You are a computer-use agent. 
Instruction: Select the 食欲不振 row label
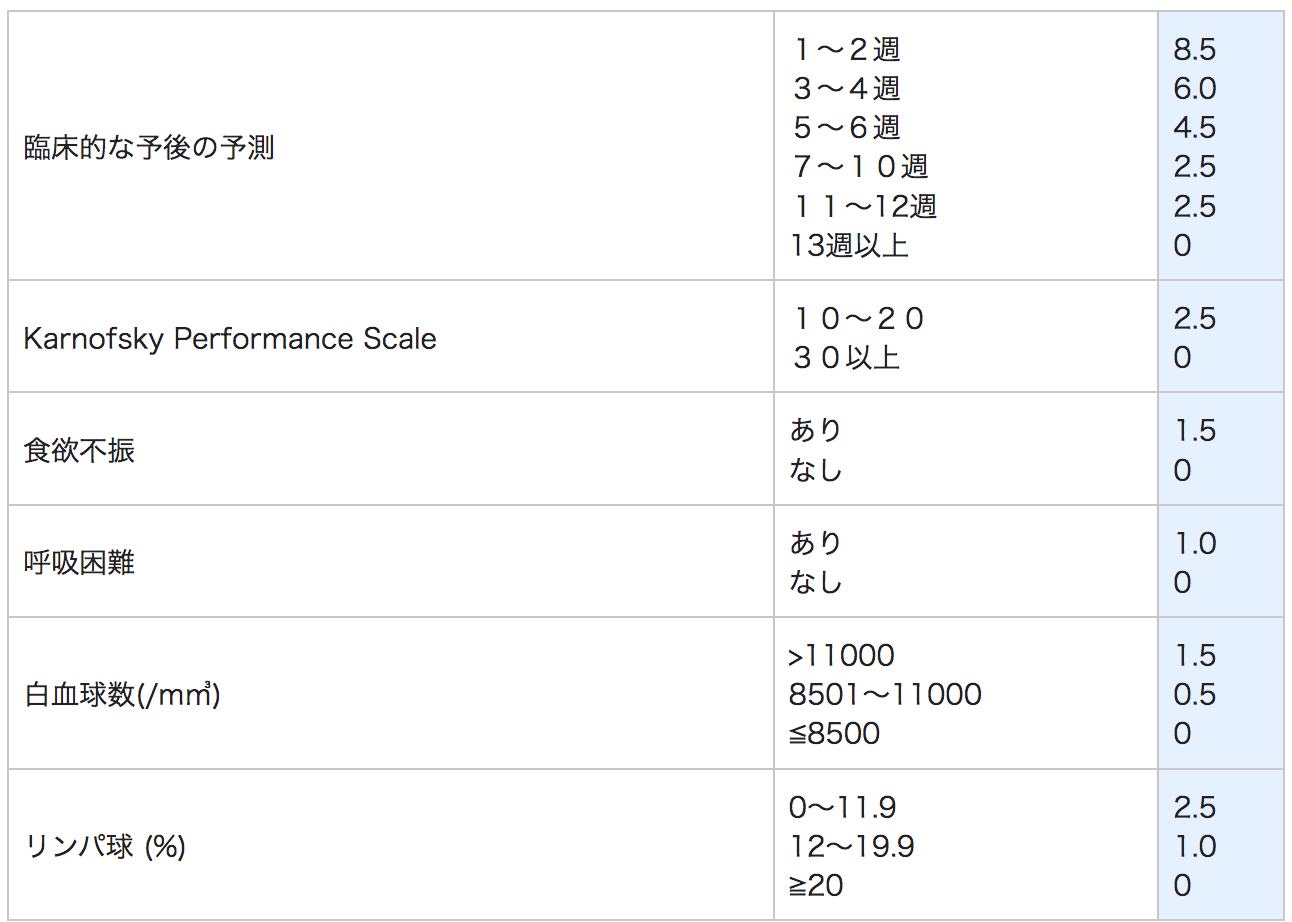coord(79,450)
